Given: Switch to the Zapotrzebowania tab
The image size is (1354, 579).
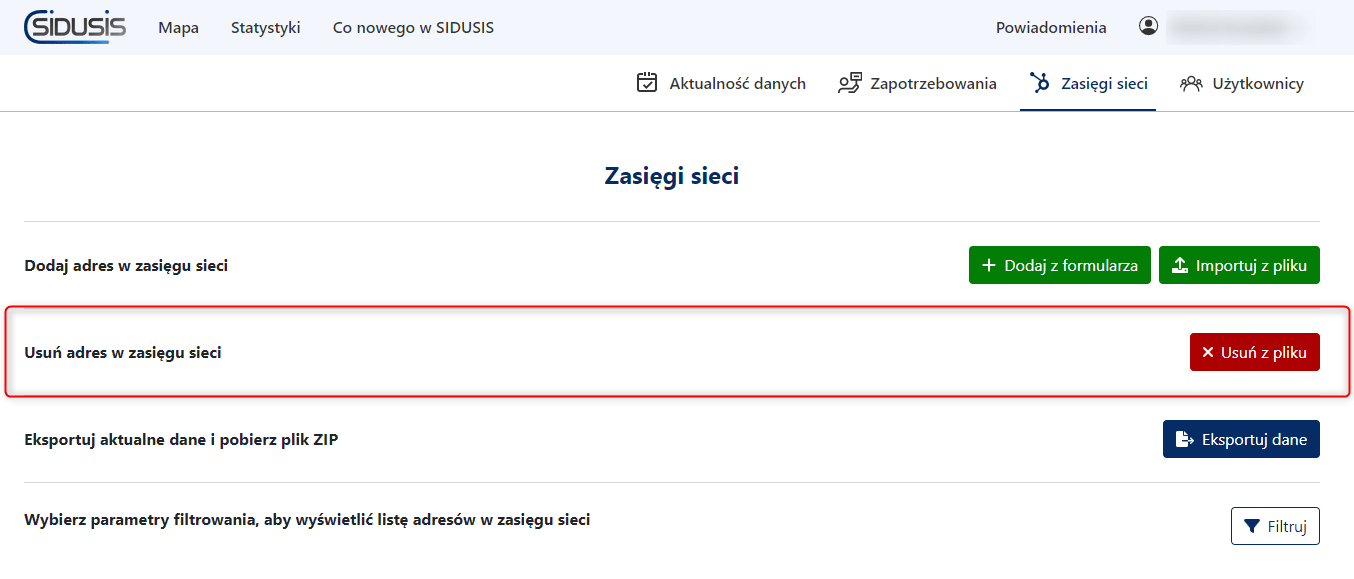Looking at the screenshot, I should pyautogui.click(x=933, y=84).
